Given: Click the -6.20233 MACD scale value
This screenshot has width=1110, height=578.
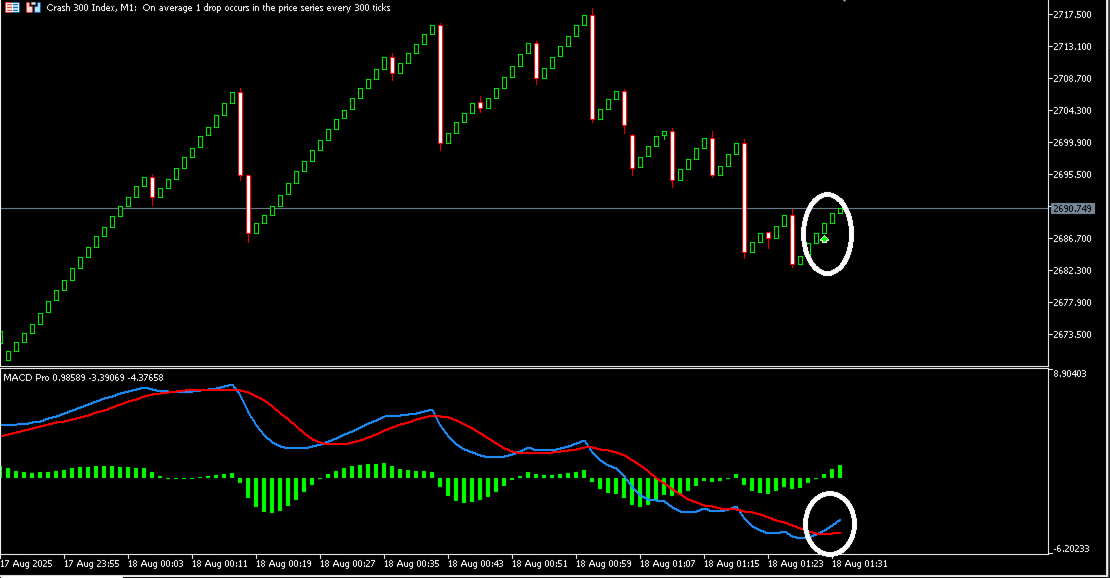Looking at the screenshot, I should [x=1070, y=548].
